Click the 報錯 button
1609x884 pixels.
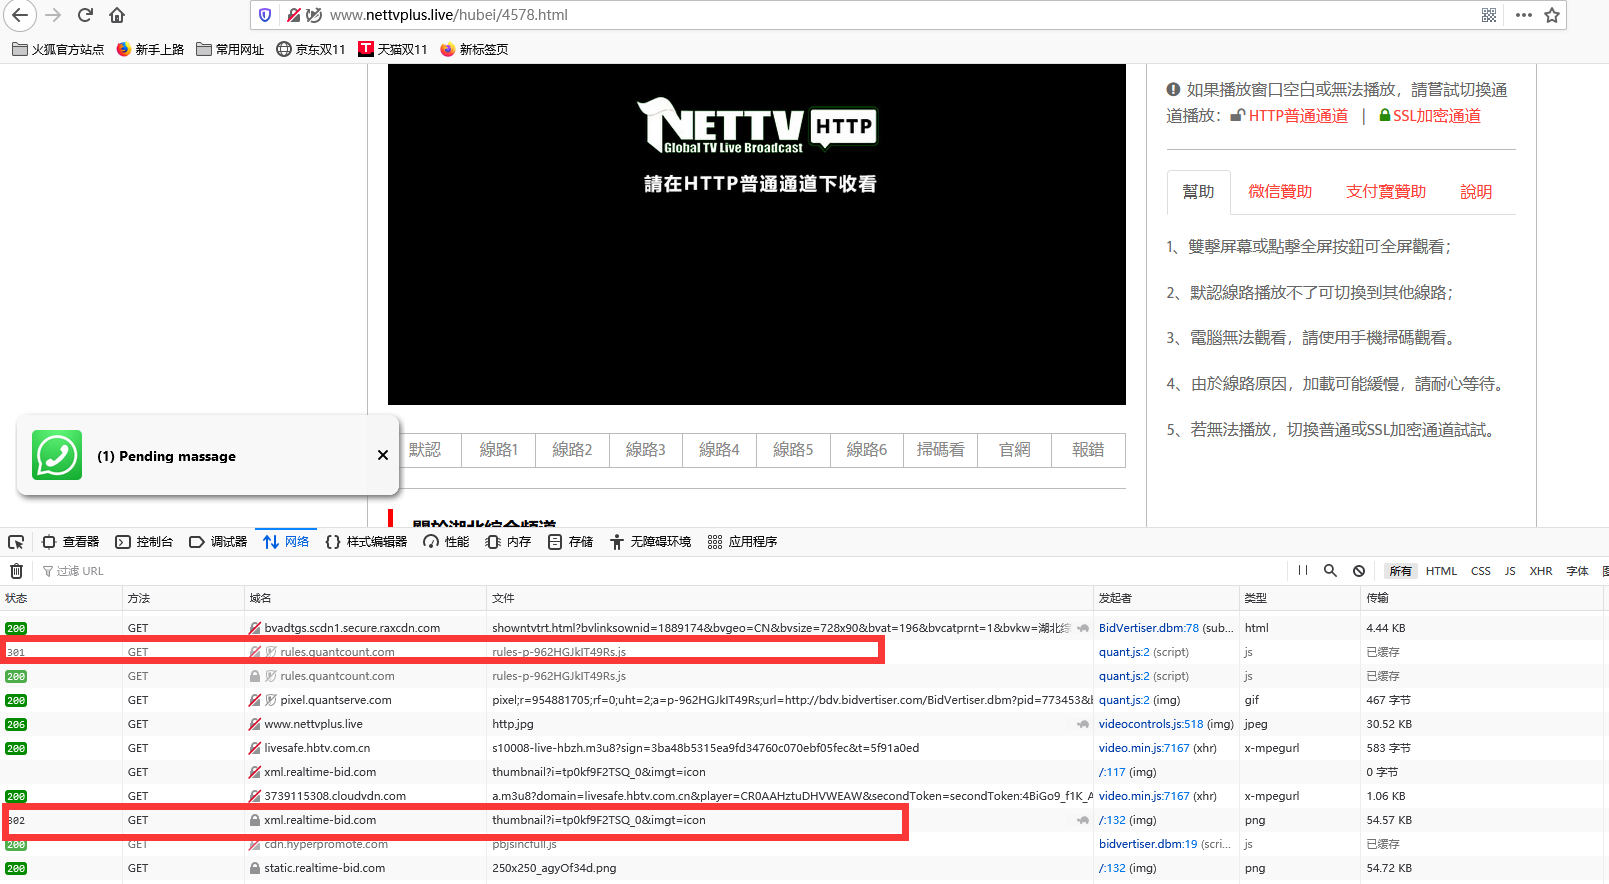point(1088,450)
